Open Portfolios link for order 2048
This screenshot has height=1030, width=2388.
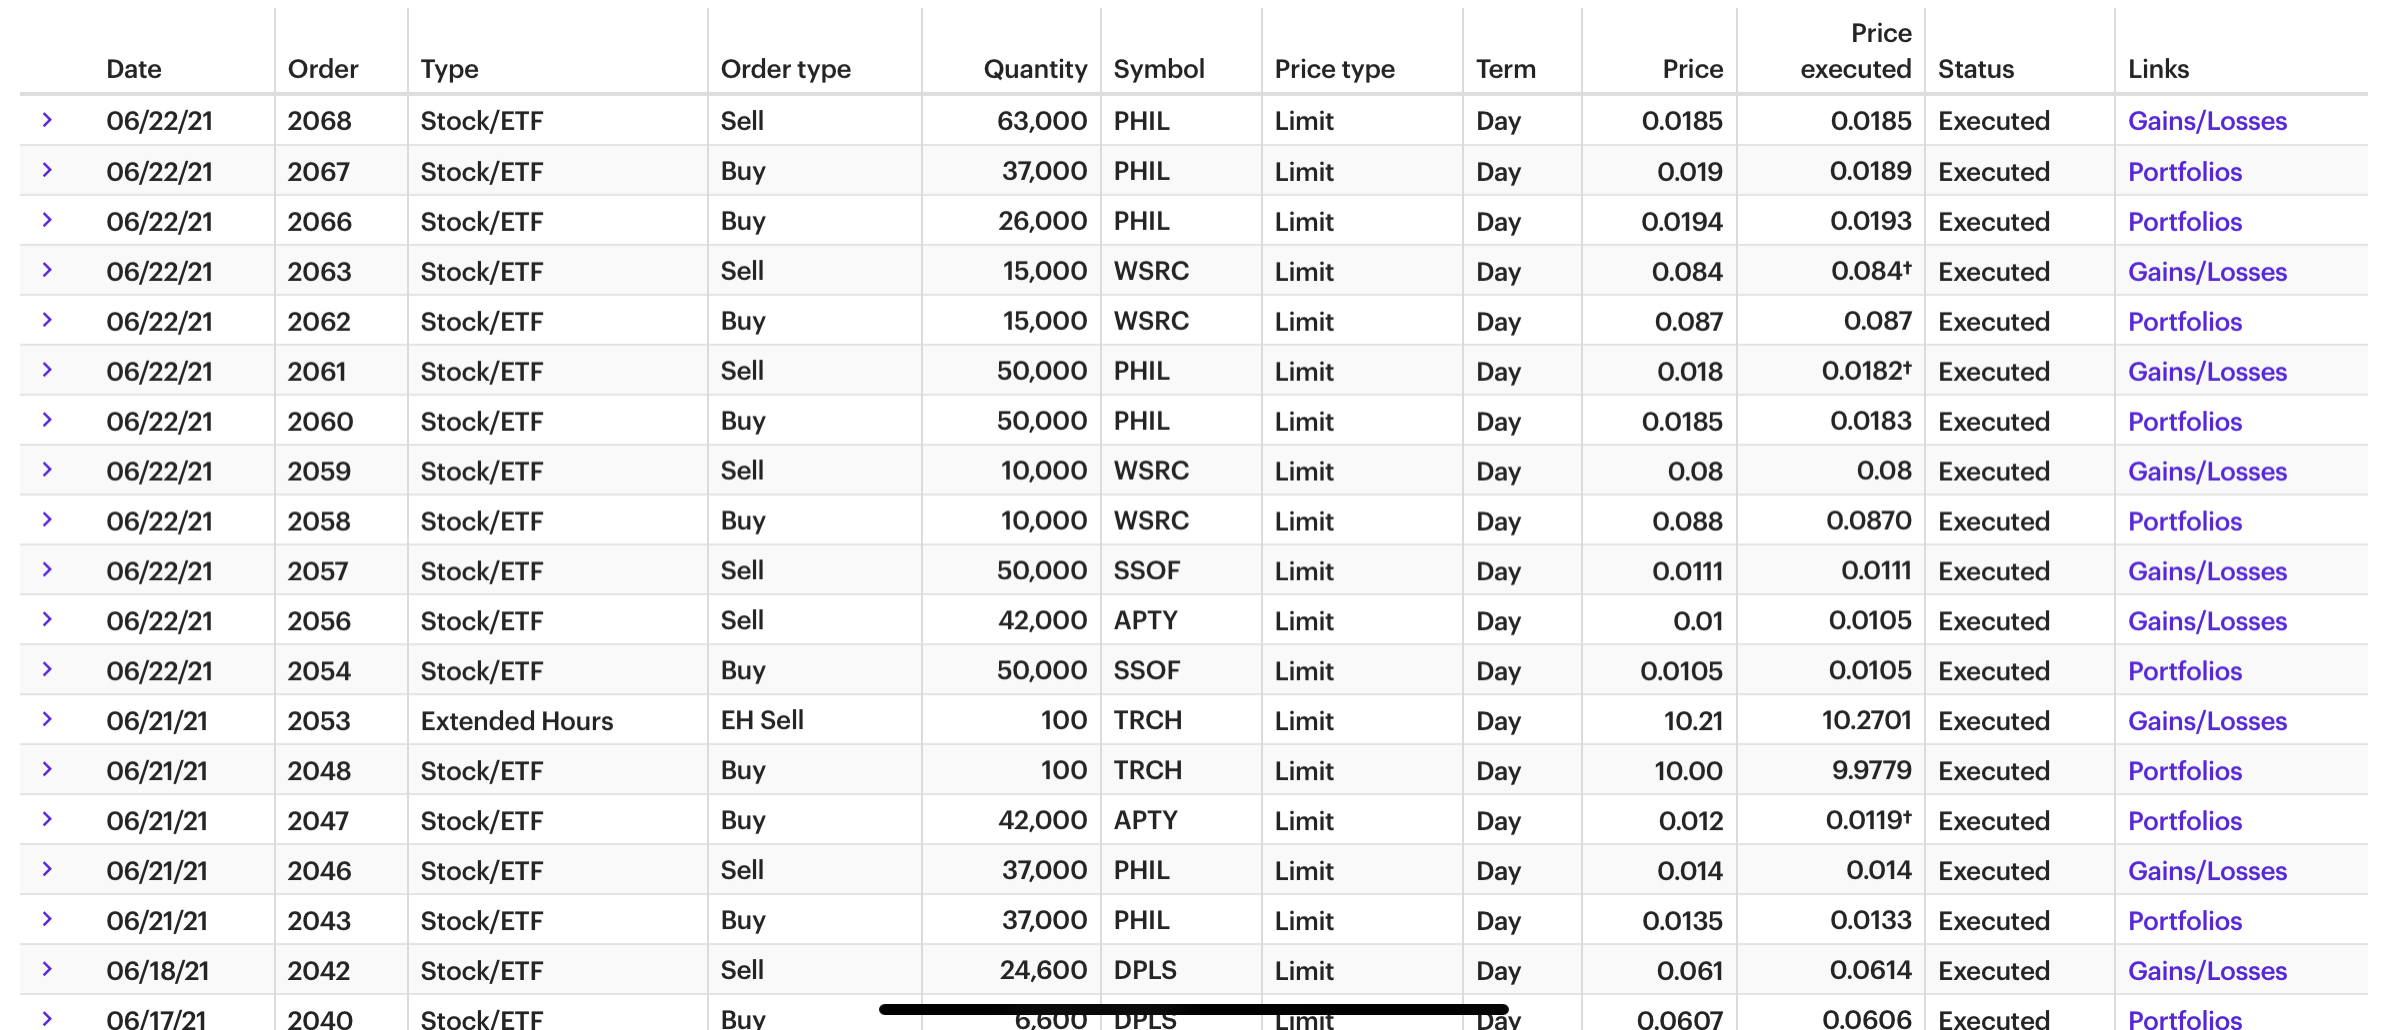pyautogui.click(x=2185, y=771)
